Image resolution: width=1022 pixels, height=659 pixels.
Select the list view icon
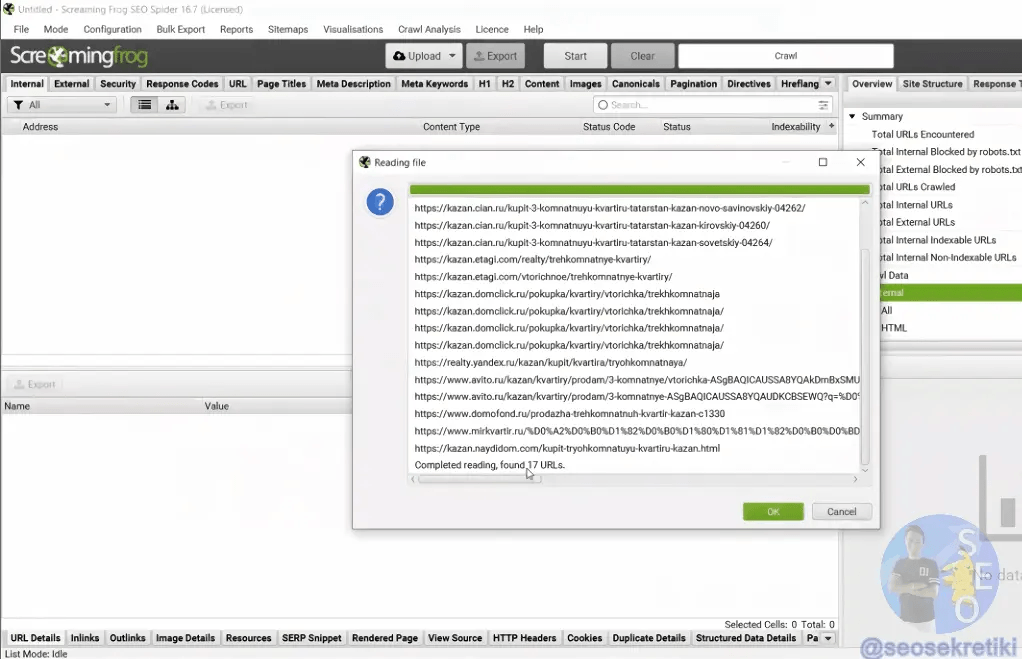(145, 105)
